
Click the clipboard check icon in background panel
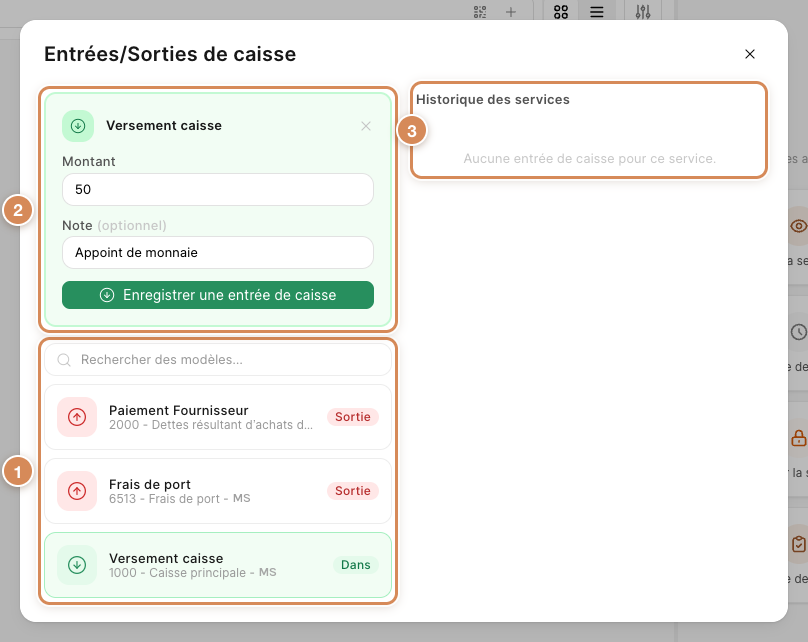click(x=799, y=544)
